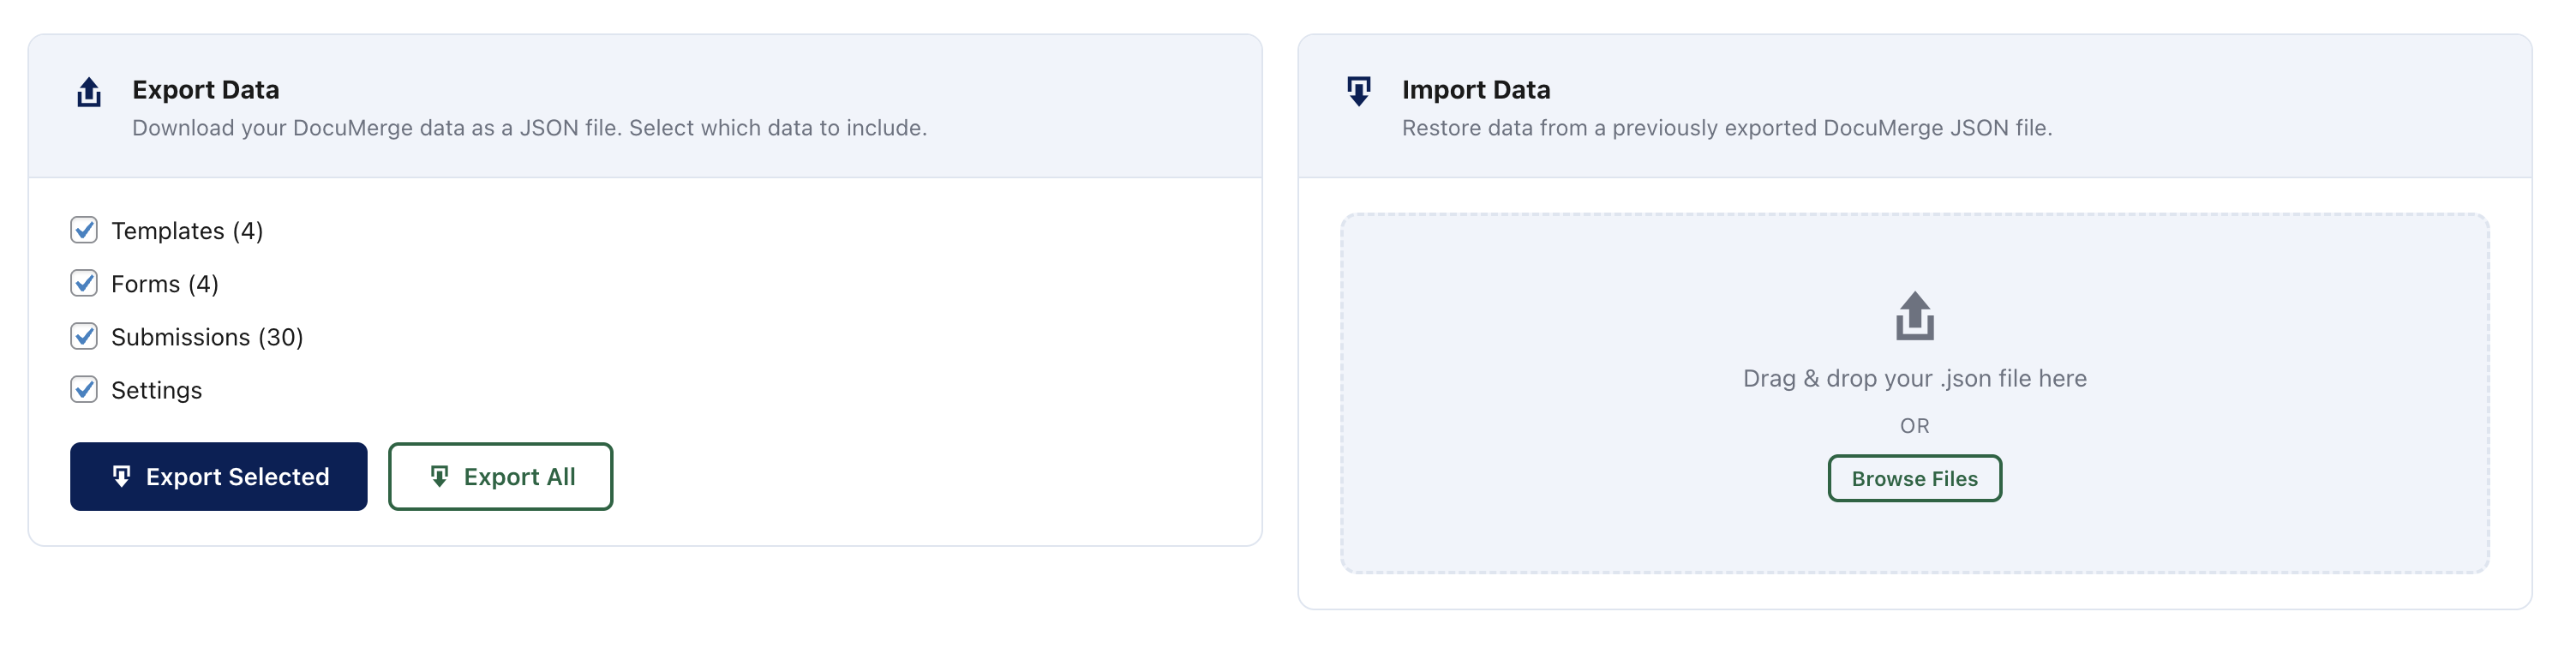Click the download icon inside Export All

438,477
